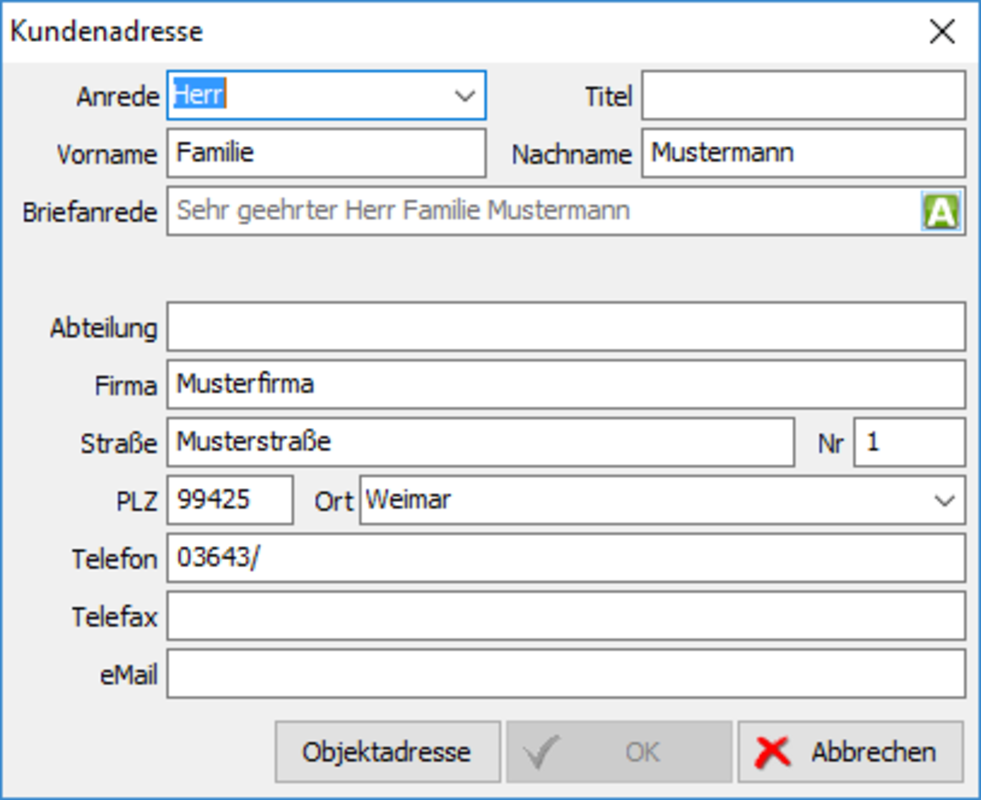This screenshot has height=800, width=981.
Task: Click the PLZ field showing 99425
Action: tap(230, 500)
